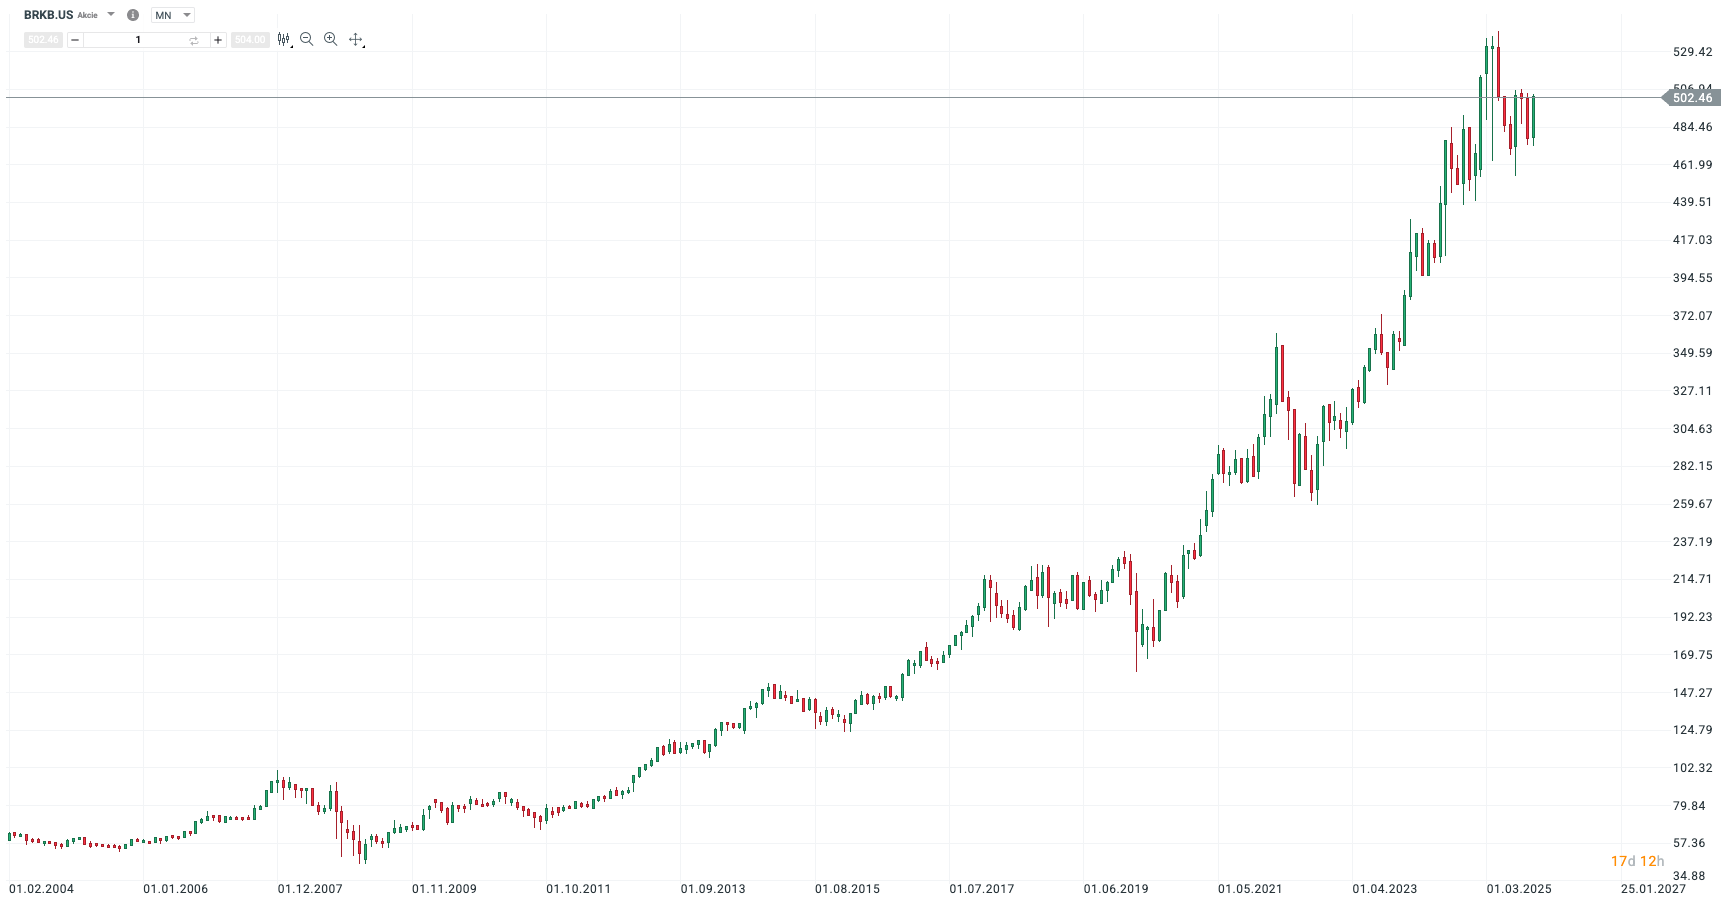Image resolution: width=1728 pixels, height=902 pixels.
Task: Click the 529.42 value on price scale
Action: coord(1693,53)
